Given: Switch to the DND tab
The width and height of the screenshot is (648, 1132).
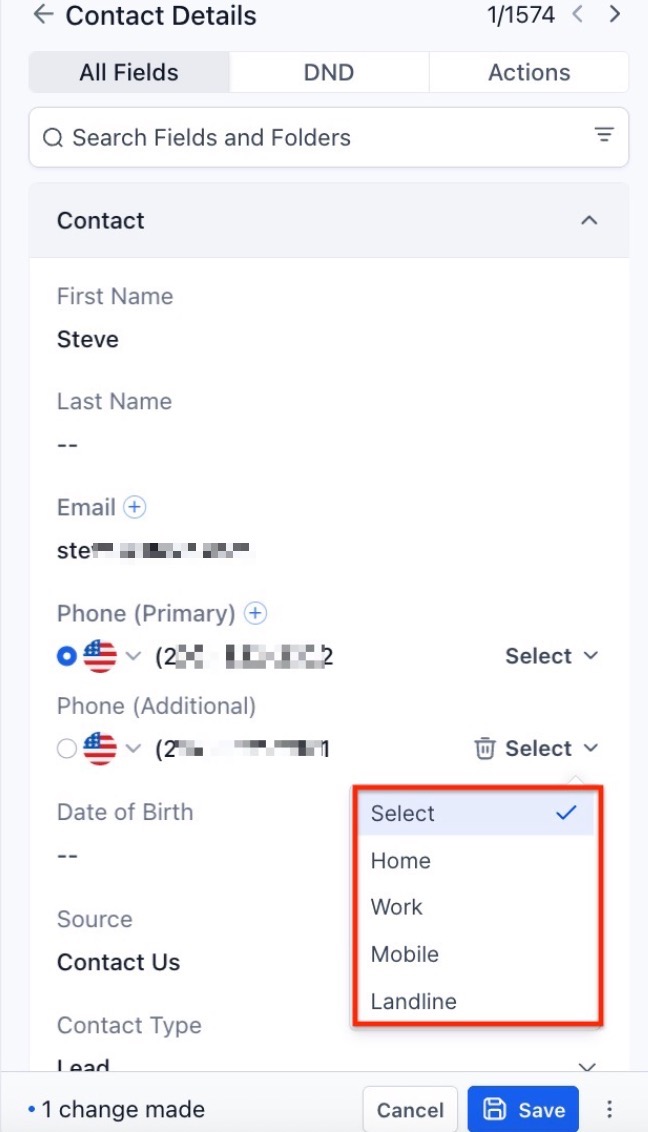Looking at the screenshot, I should (x=329, y=72).
